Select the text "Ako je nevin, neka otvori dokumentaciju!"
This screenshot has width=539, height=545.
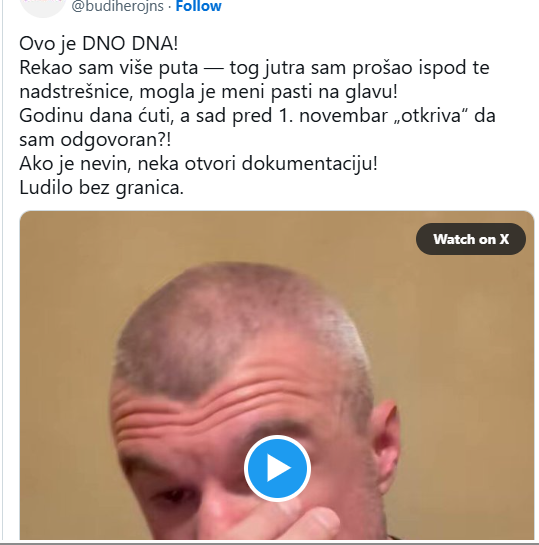[198, 164]
